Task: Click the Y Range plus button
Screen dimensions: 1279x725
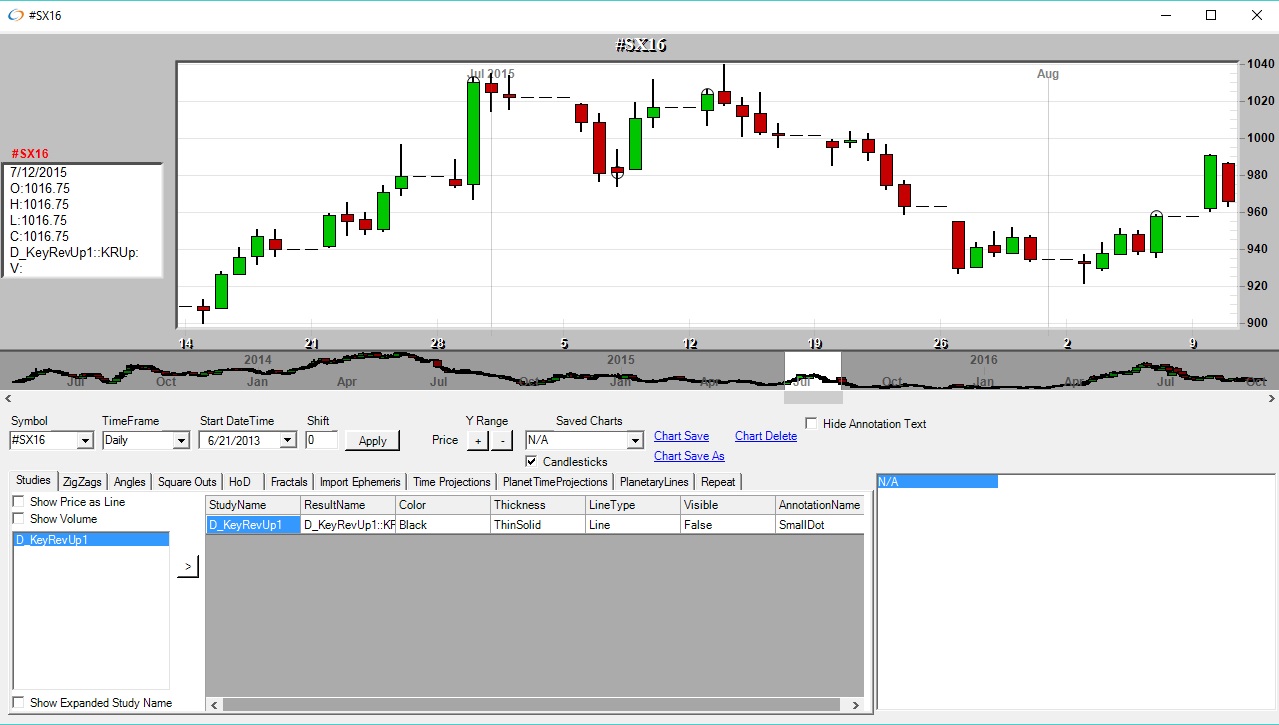Action: [x=478, y=440]
